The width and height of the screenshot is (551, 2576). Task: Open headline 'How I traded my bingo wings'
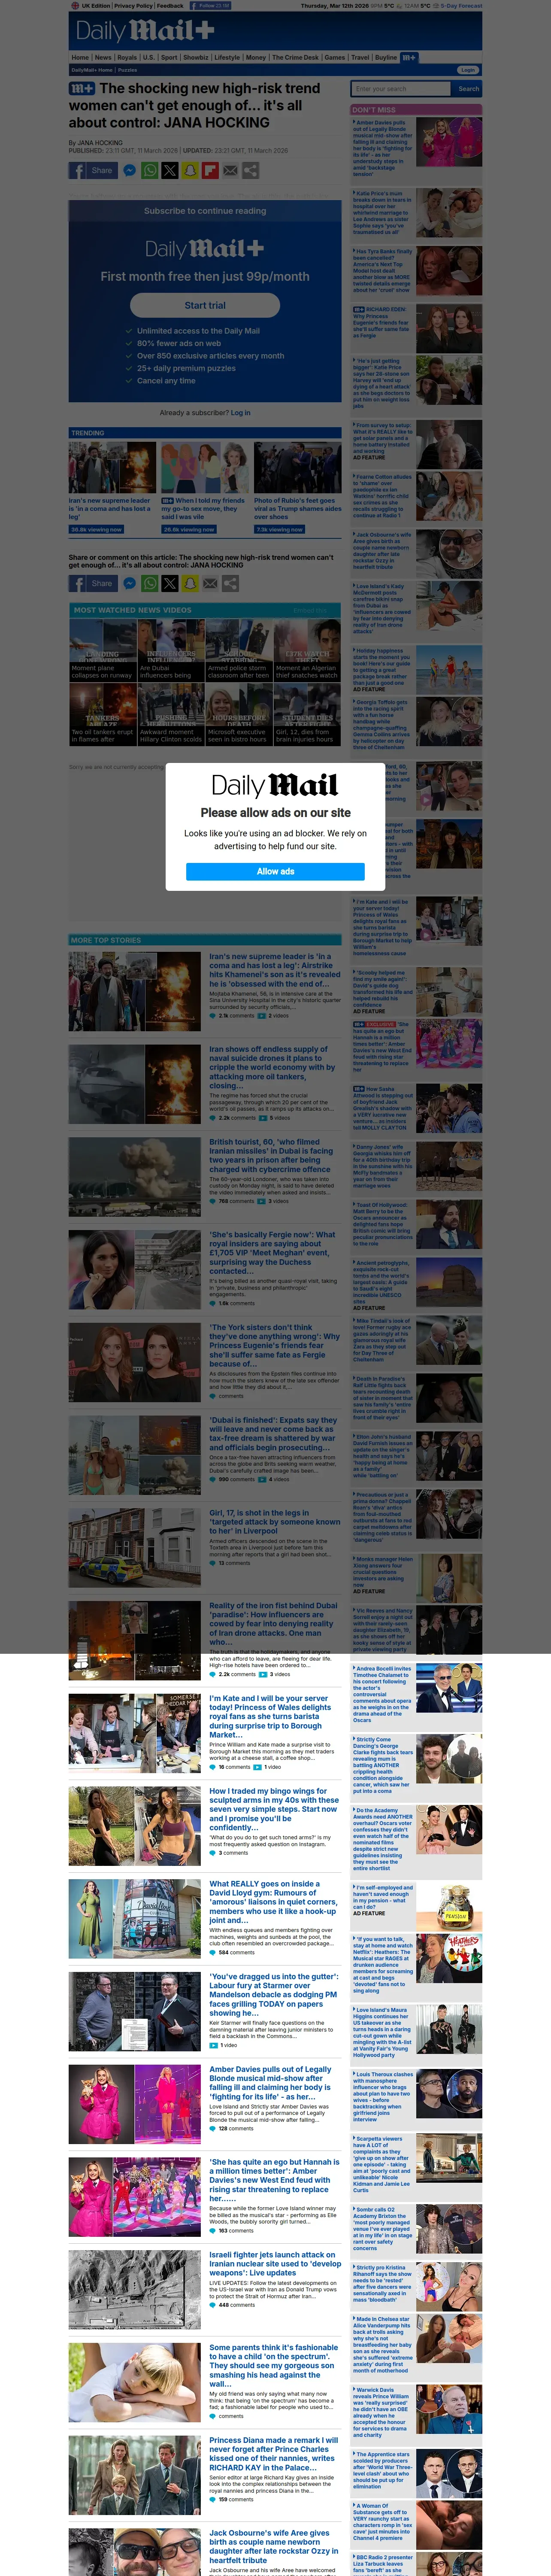[274, 1810]
